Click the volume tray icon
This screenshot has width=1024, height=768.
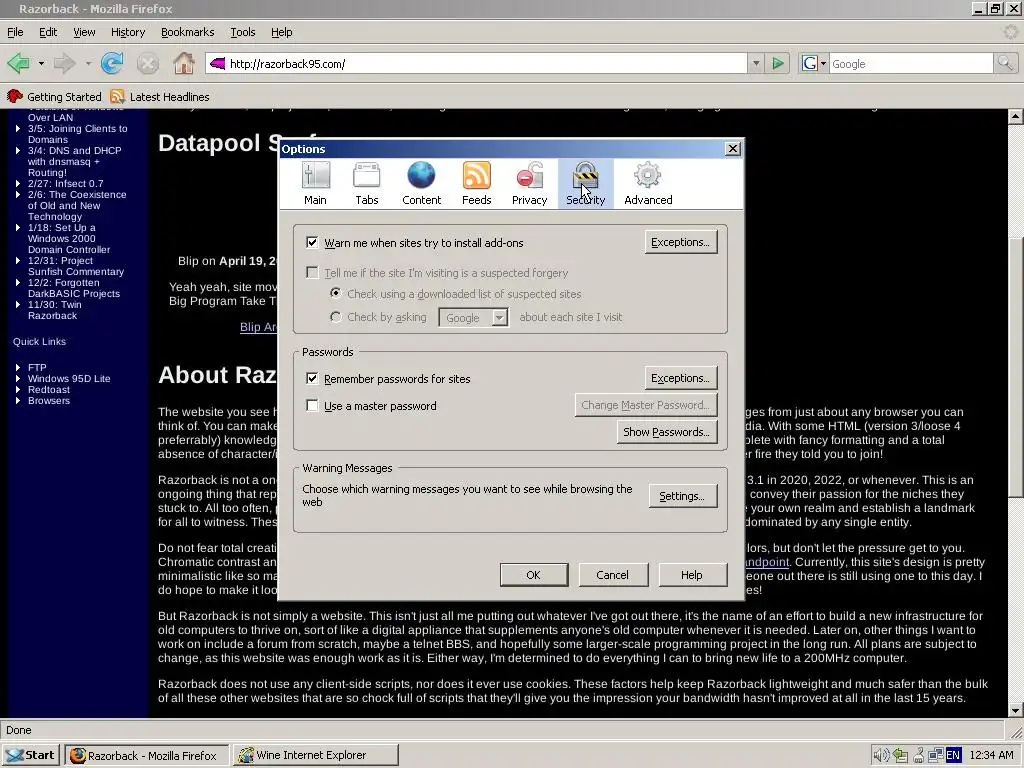881,756
